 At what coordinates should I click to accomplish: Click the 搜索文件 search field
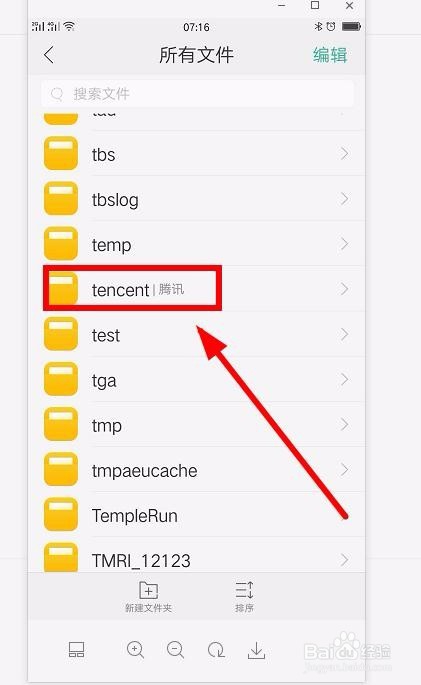click(x=197, y=93)
